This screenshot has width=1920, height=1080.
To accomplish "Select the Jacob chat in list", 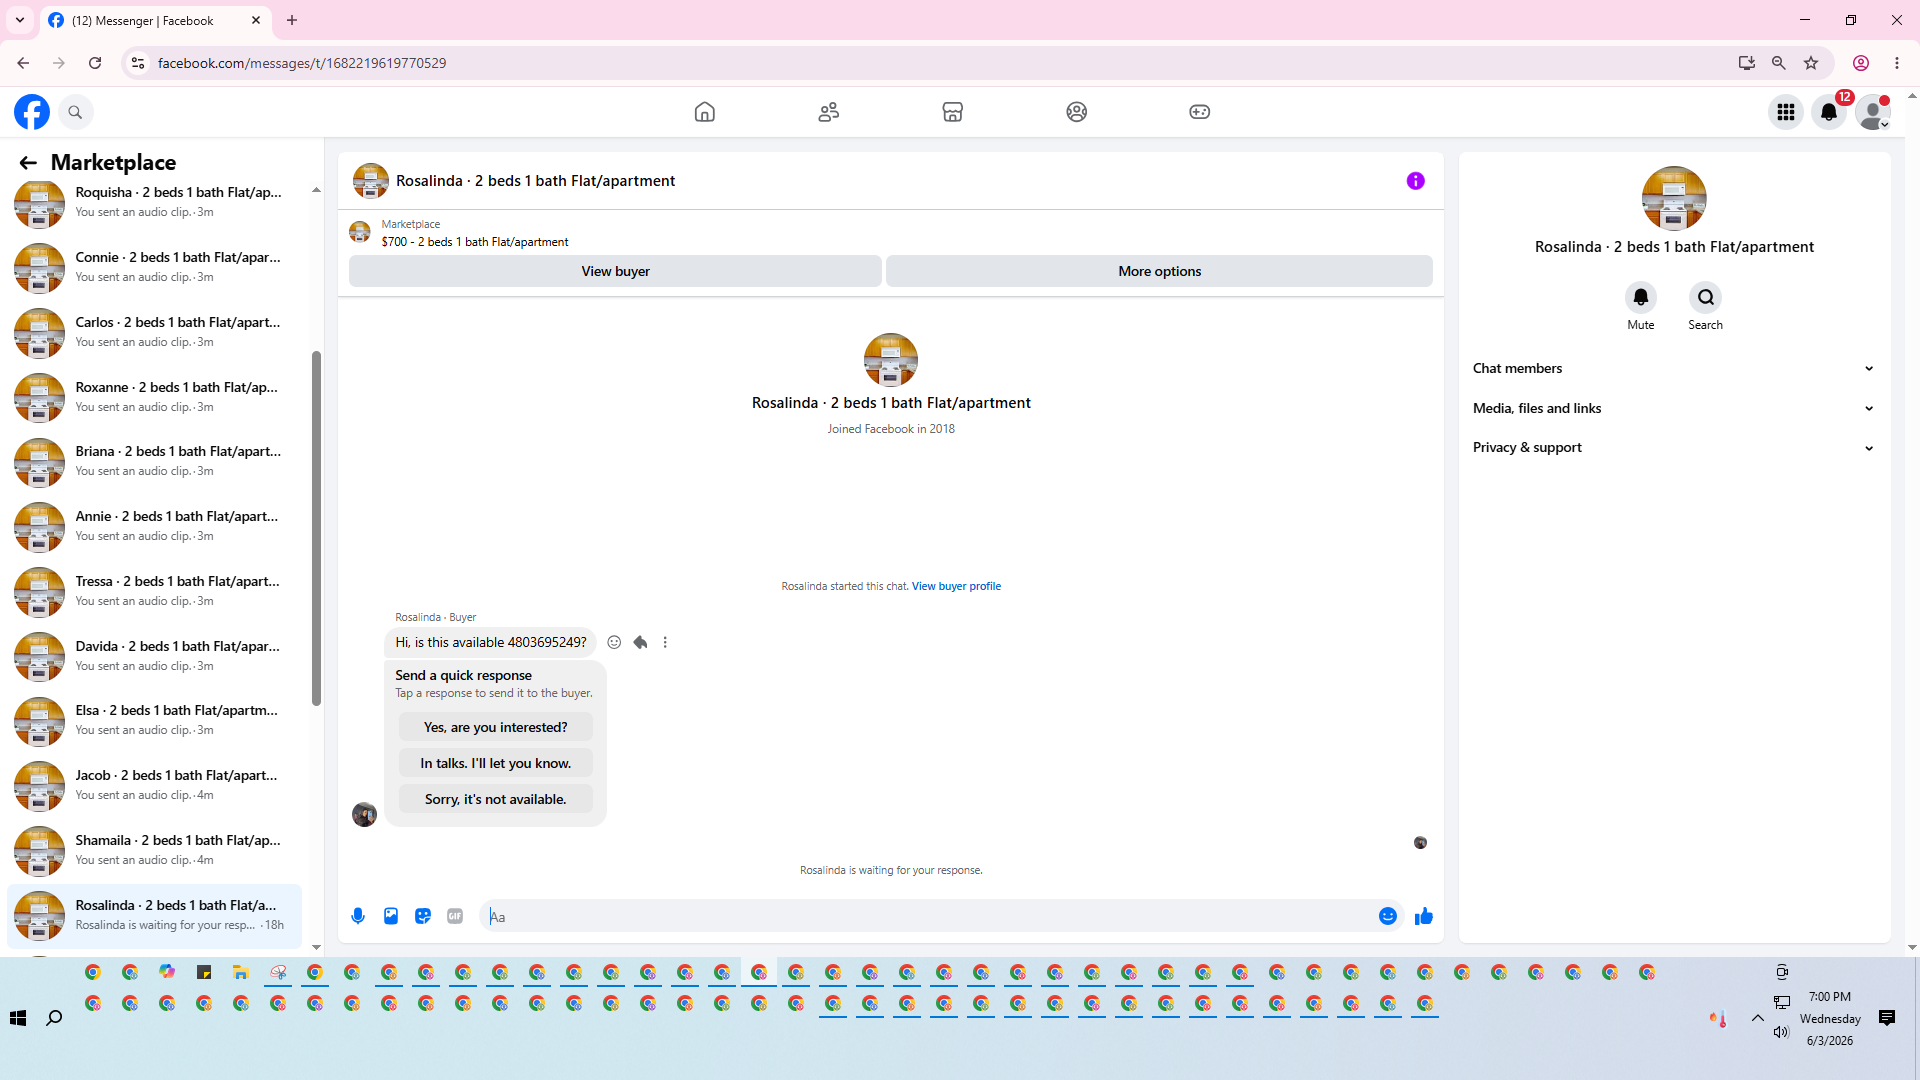I will [x=155, y=785].
